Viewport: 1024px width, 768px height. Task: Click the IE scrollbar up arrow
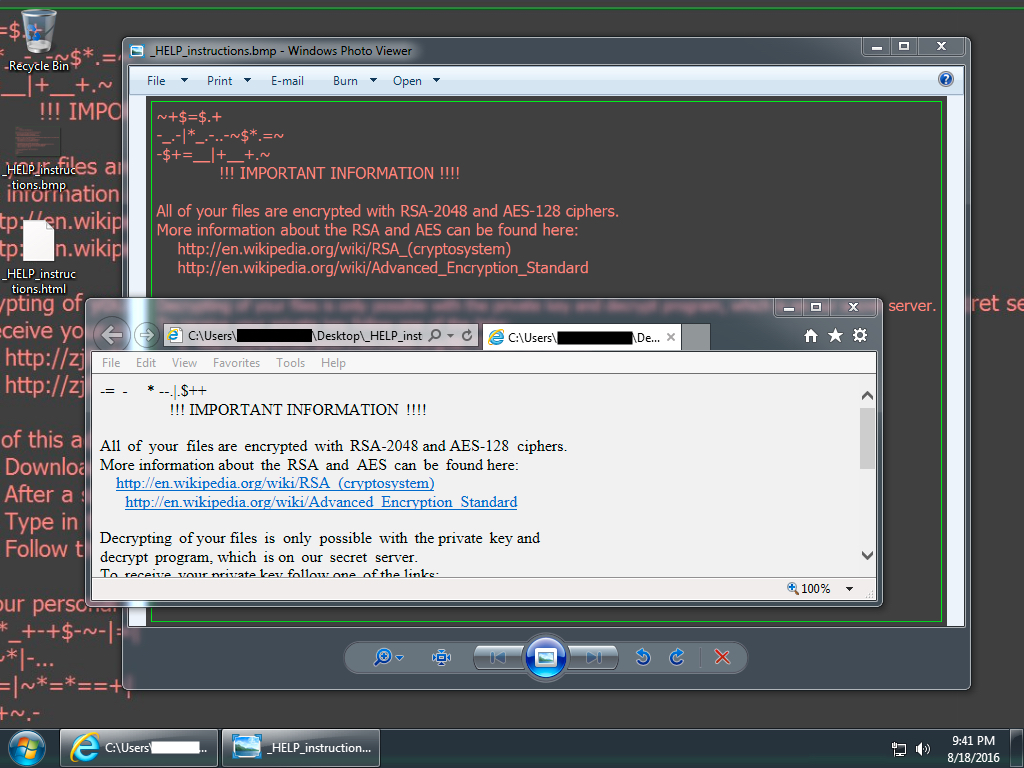tap(867, 396)
